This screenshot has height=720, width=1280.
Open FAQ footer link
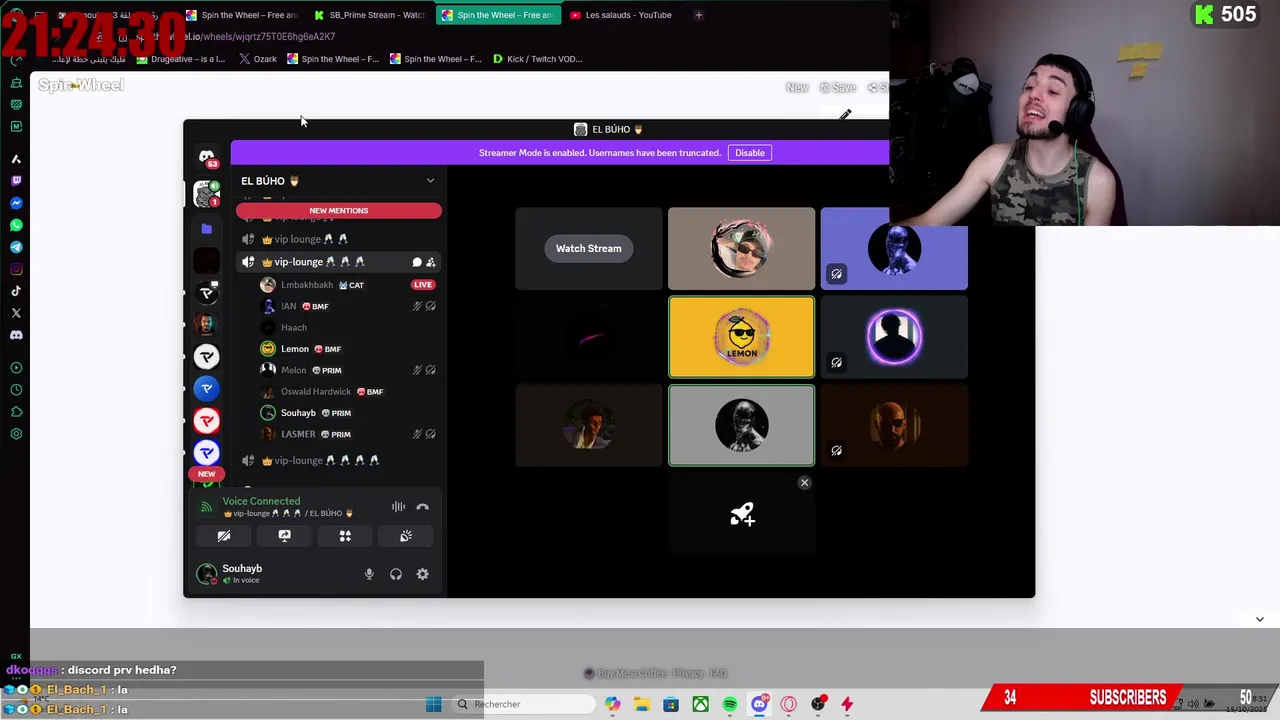pyautogui.click(x=718, y=674)
